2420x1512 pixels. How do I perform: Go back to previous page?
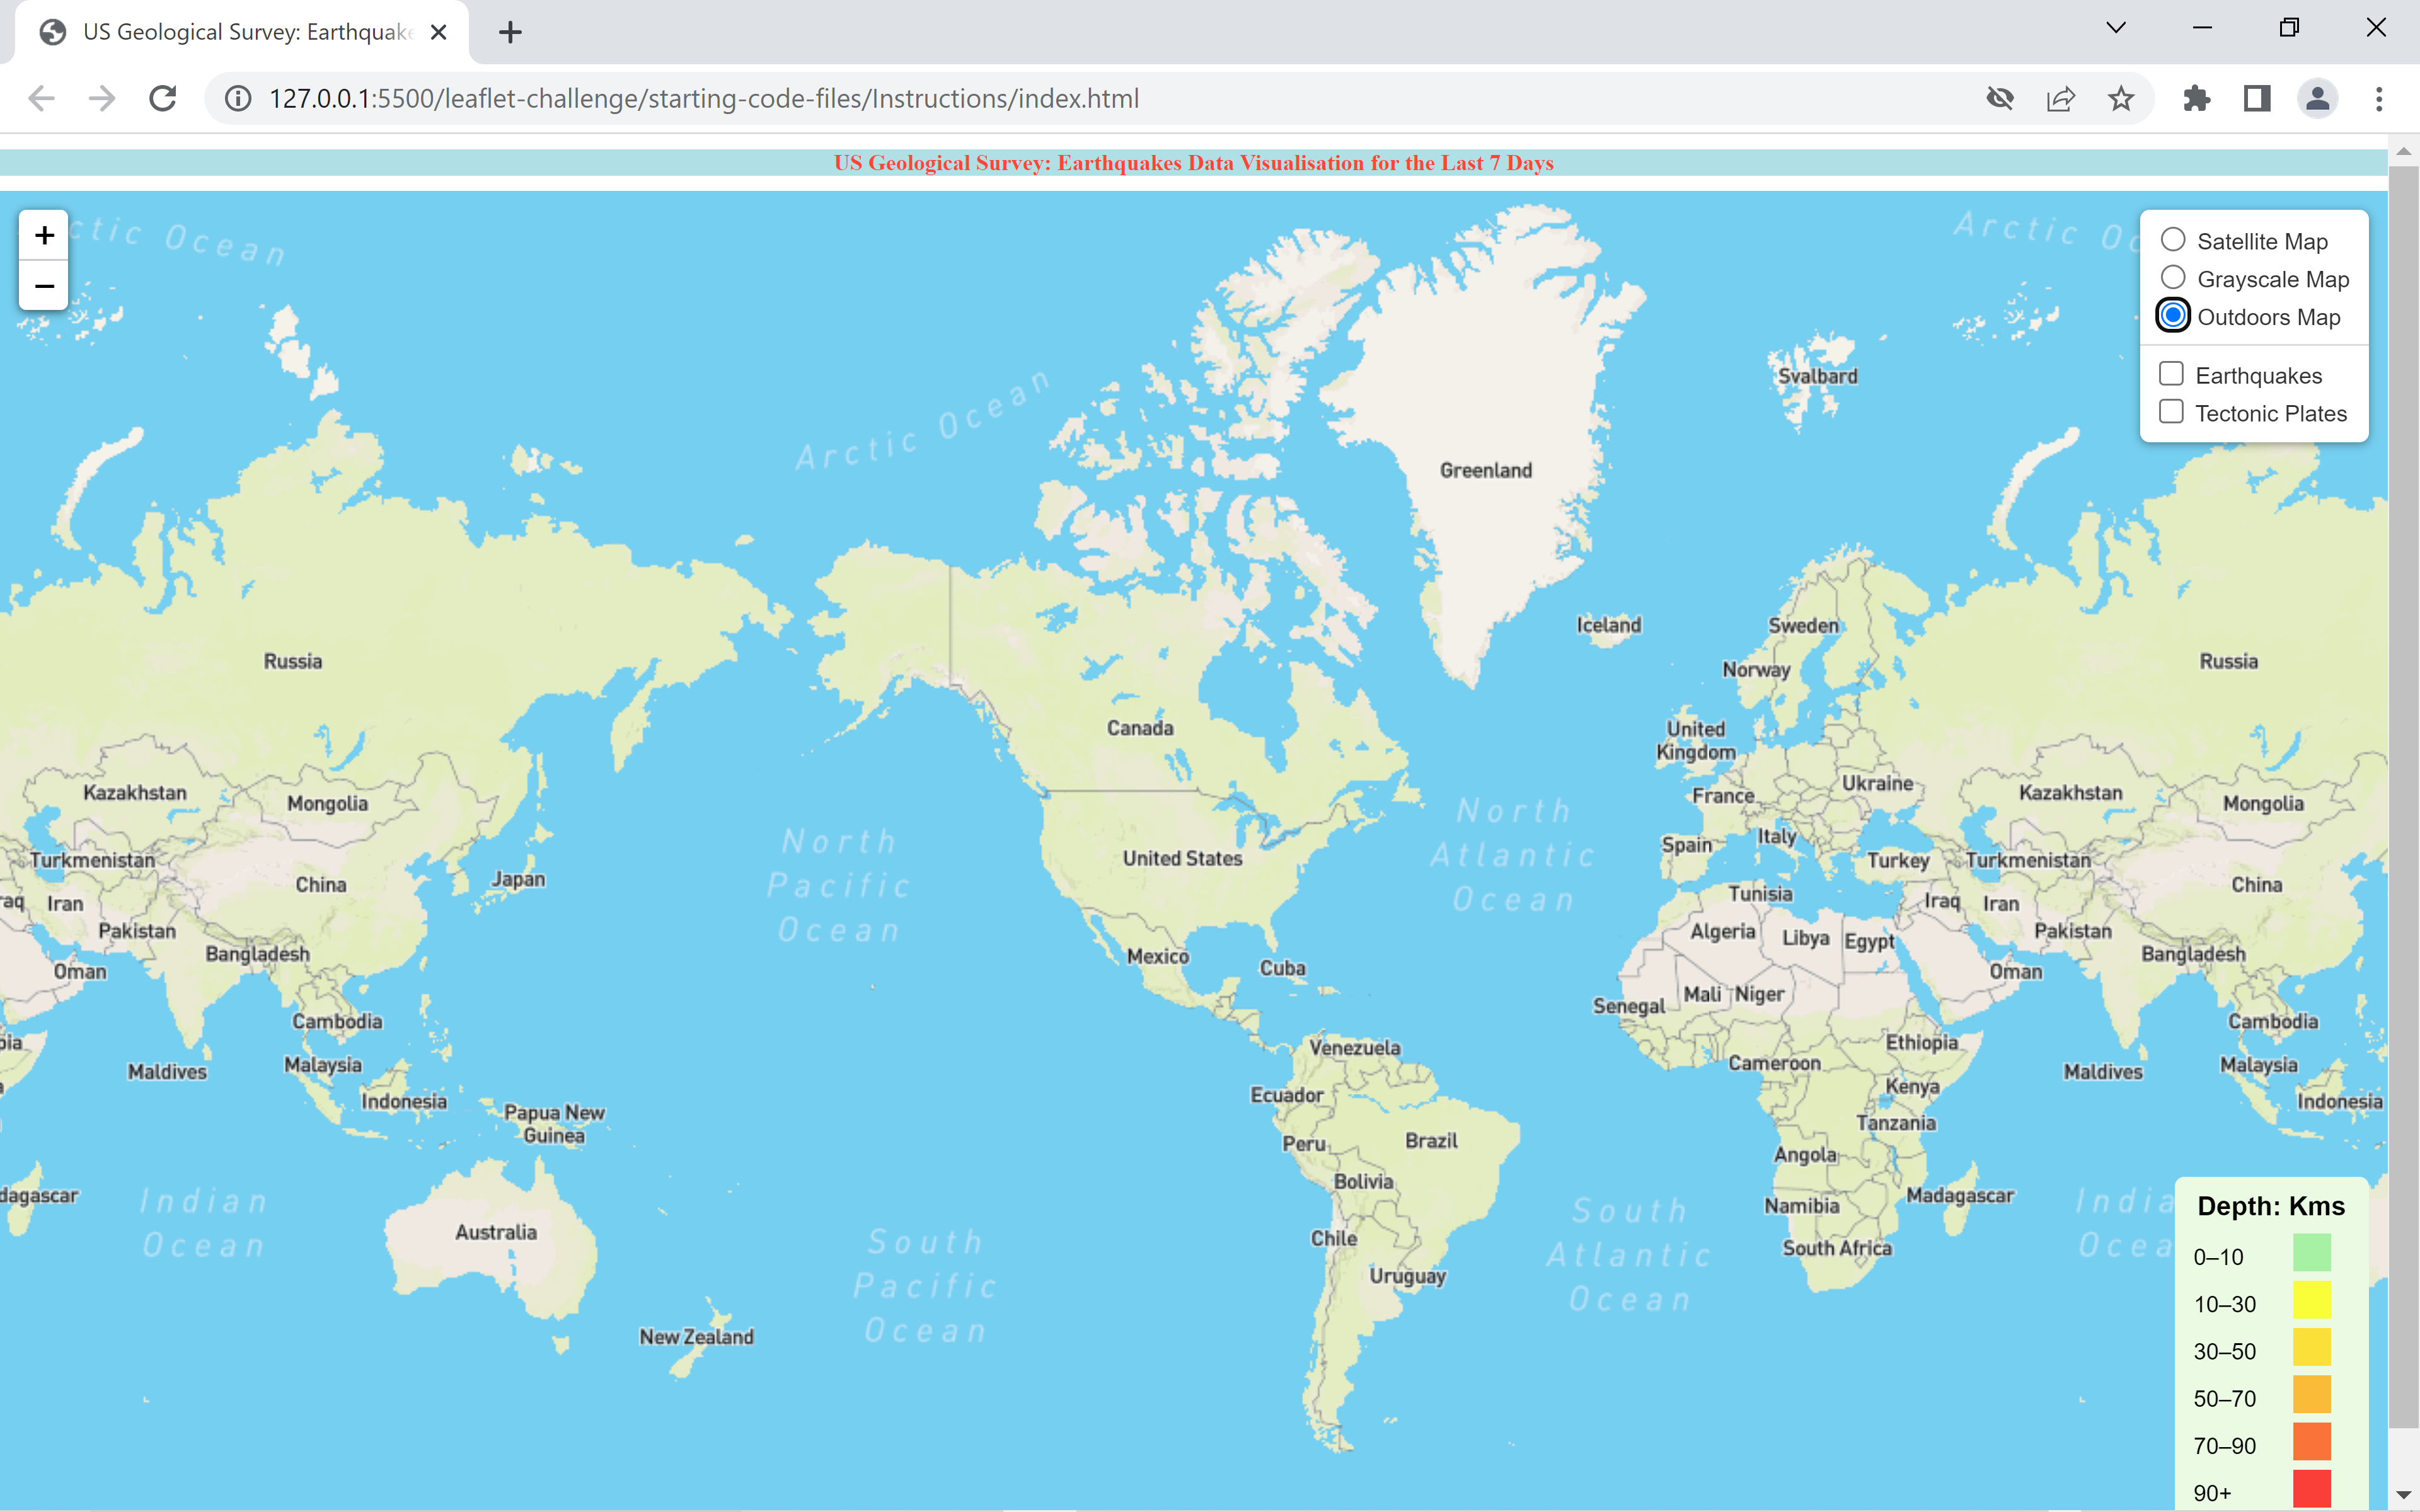click(x=41, y=98)
